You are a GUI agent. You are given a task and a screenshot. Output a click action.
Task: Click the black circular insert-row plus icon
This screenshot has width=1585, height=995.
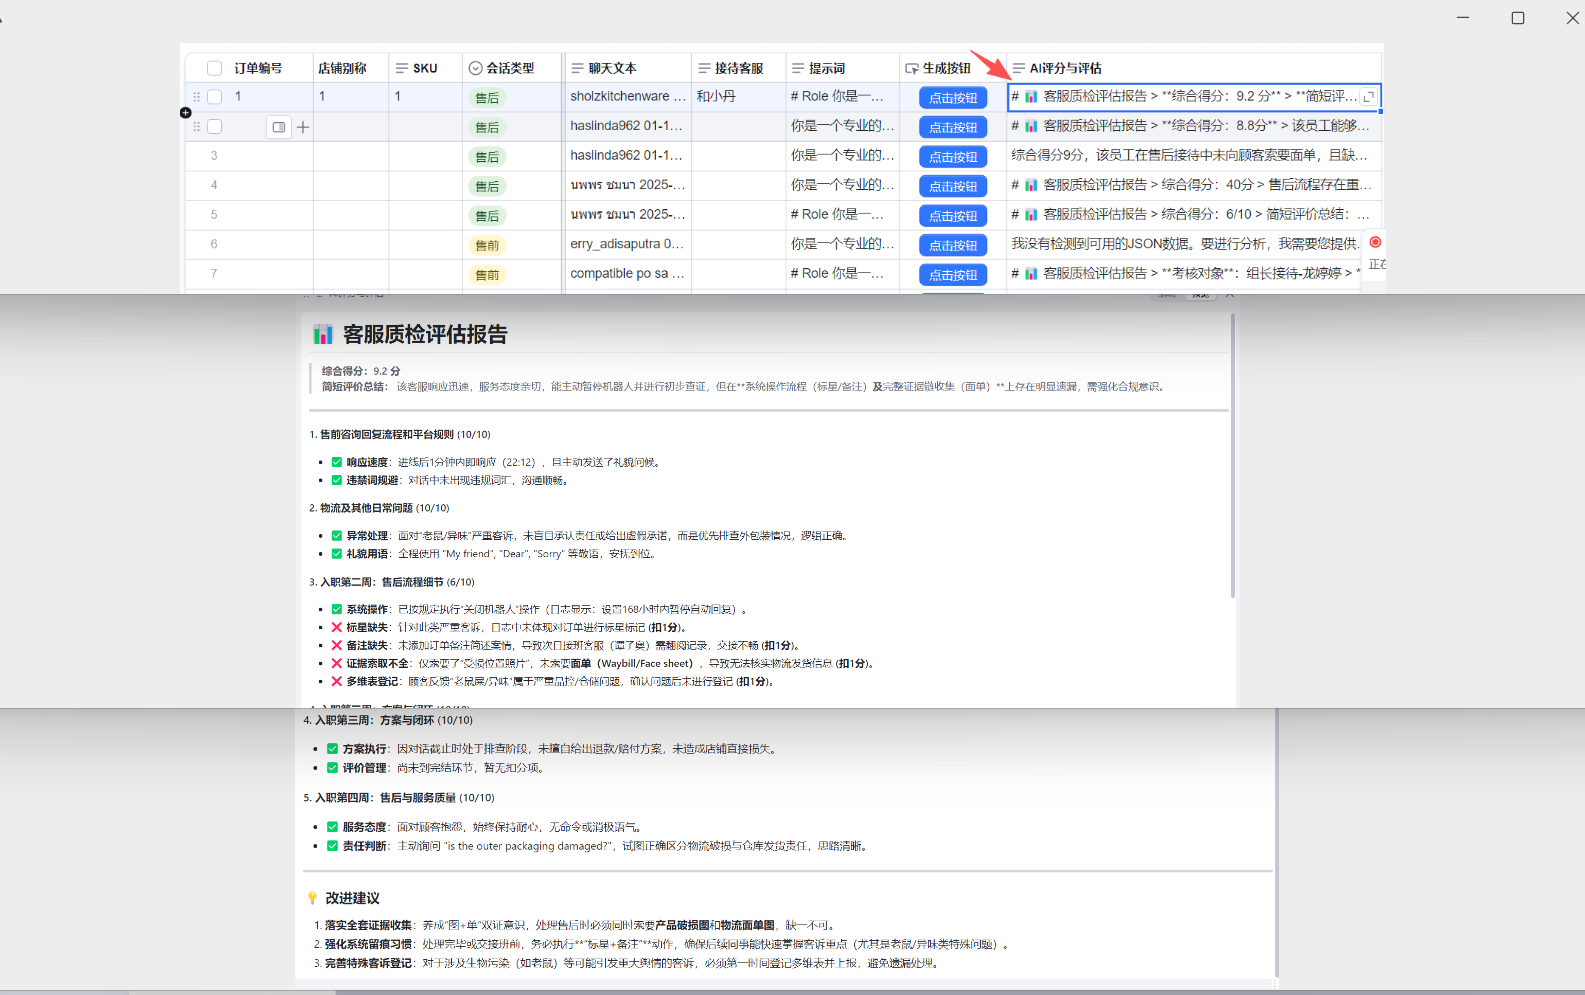coord(186,113)
